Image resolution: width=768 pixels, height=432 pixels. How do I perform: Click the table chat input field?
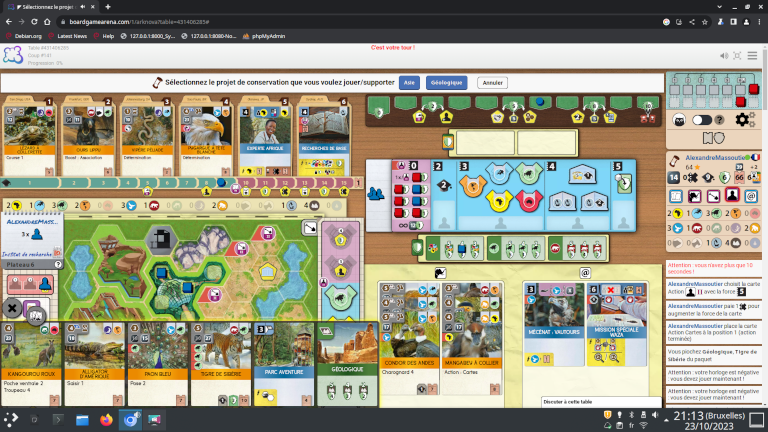[600, 402]
